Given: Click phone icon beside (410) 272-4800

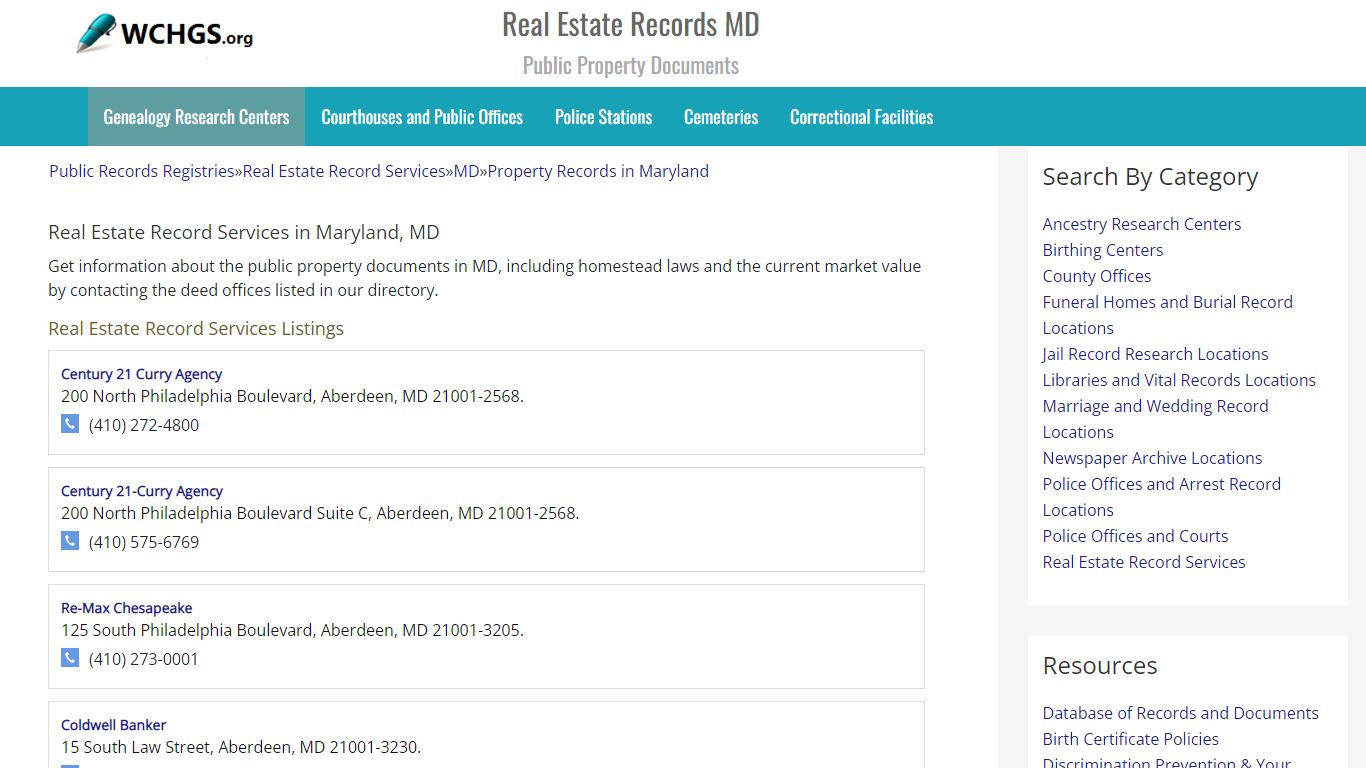Looking at the screenshot, I should tap(70, 424).
